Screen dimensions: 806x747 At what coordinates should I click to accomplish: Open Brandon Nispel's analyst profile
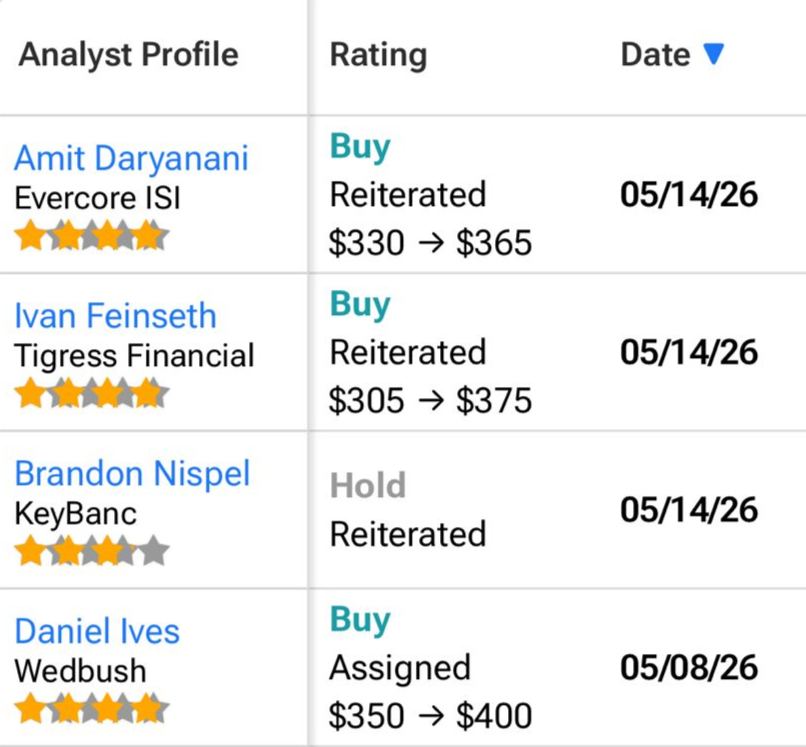pos(132,473)
